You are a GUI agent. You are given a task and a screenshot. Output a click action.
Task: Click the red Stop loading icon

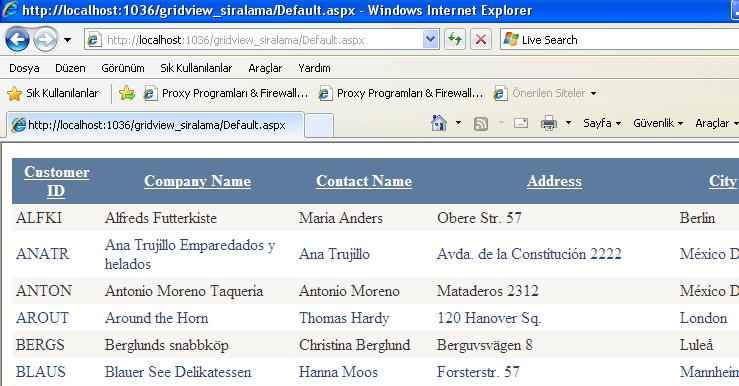(x=481, y=40)
